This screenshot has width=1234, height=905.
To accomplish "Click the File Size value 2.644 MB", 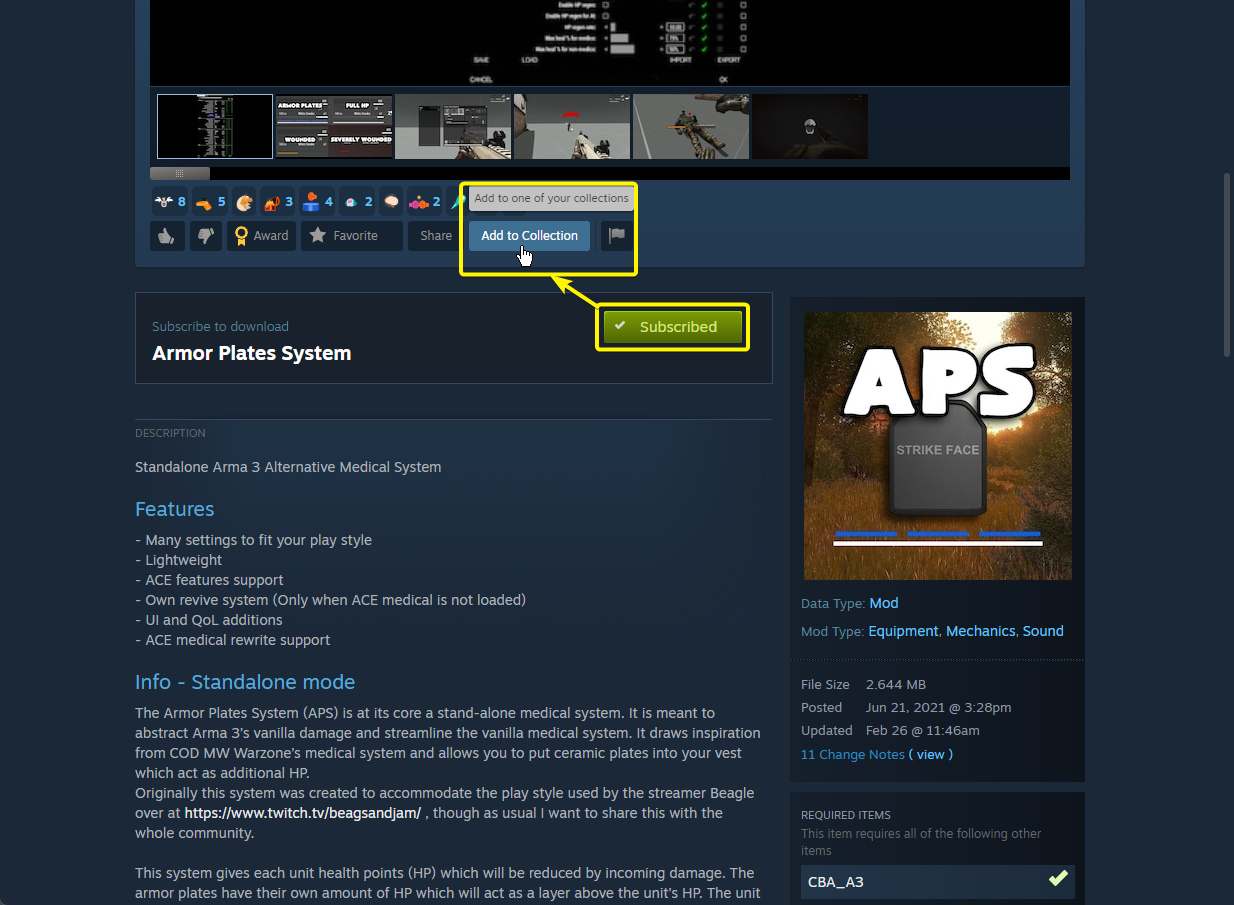I will (x=896, y=684).
